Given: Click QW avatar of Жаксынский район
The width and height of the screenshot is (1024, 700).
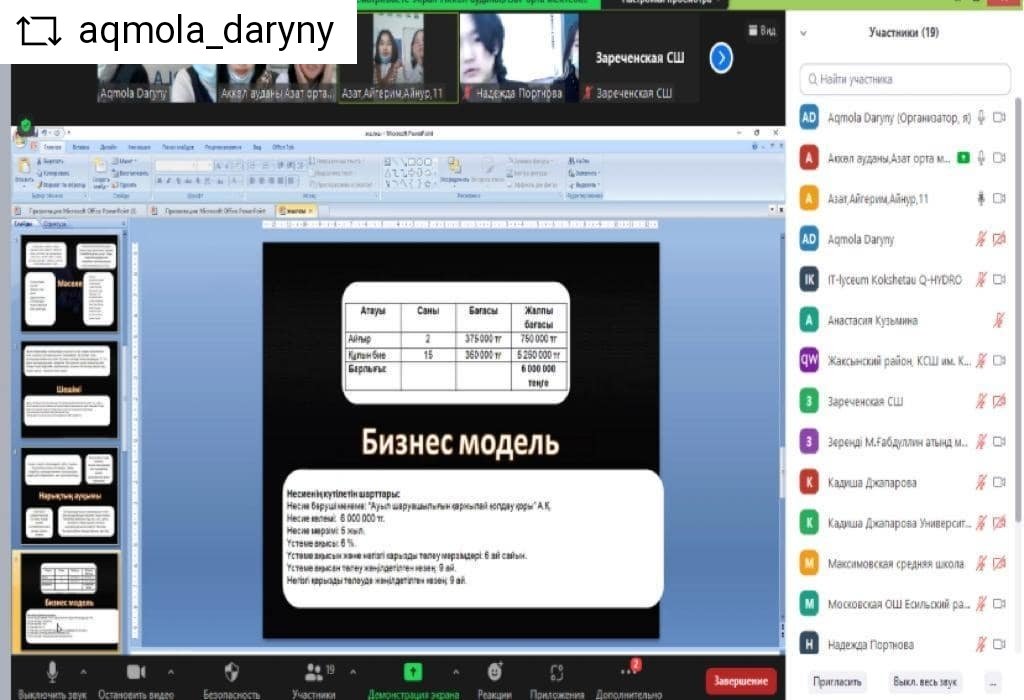Looking at the screenshot, I should coord(809,360).
